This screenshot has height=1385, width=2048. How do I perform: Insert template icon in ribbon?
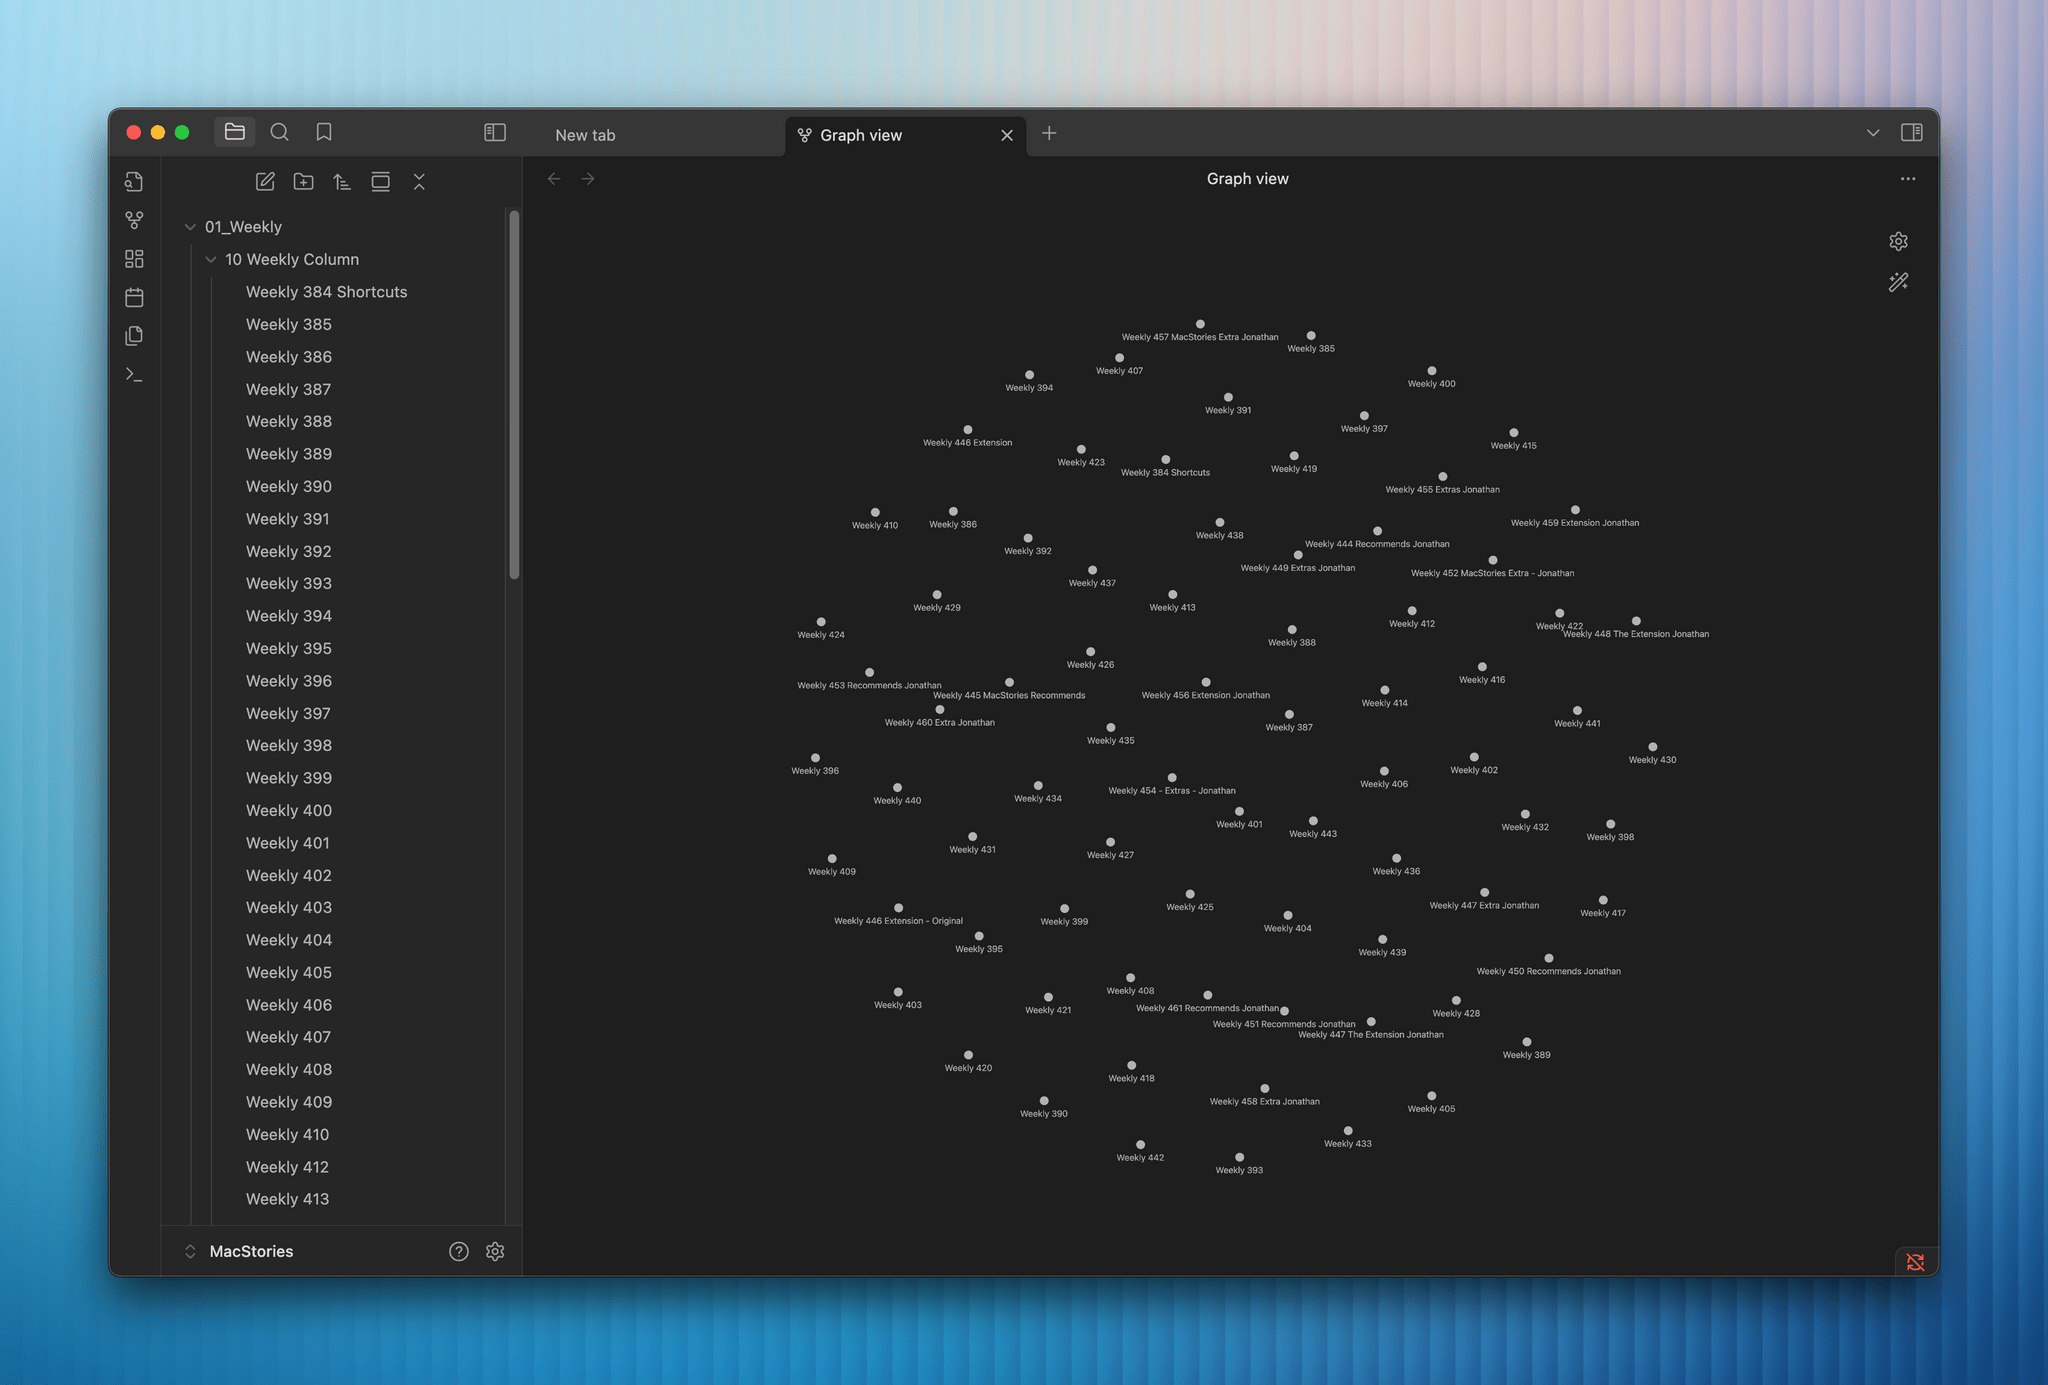[x=134, y=336]
